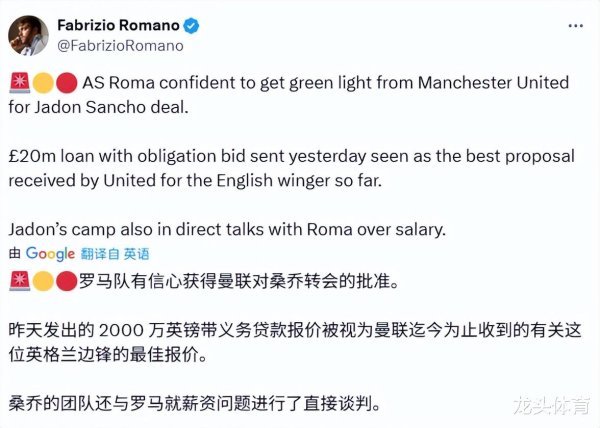The image size is (600, 428).
Task: Click the 桑乔的团队 translated sentence
Action: [x=195, y=403]
